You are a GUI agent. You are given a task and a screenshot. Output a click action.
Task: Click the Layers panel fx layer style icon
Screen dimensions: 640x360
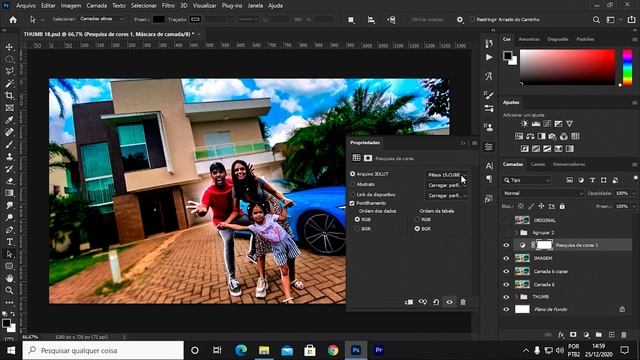pyautogui.click(x=561, y=335)
